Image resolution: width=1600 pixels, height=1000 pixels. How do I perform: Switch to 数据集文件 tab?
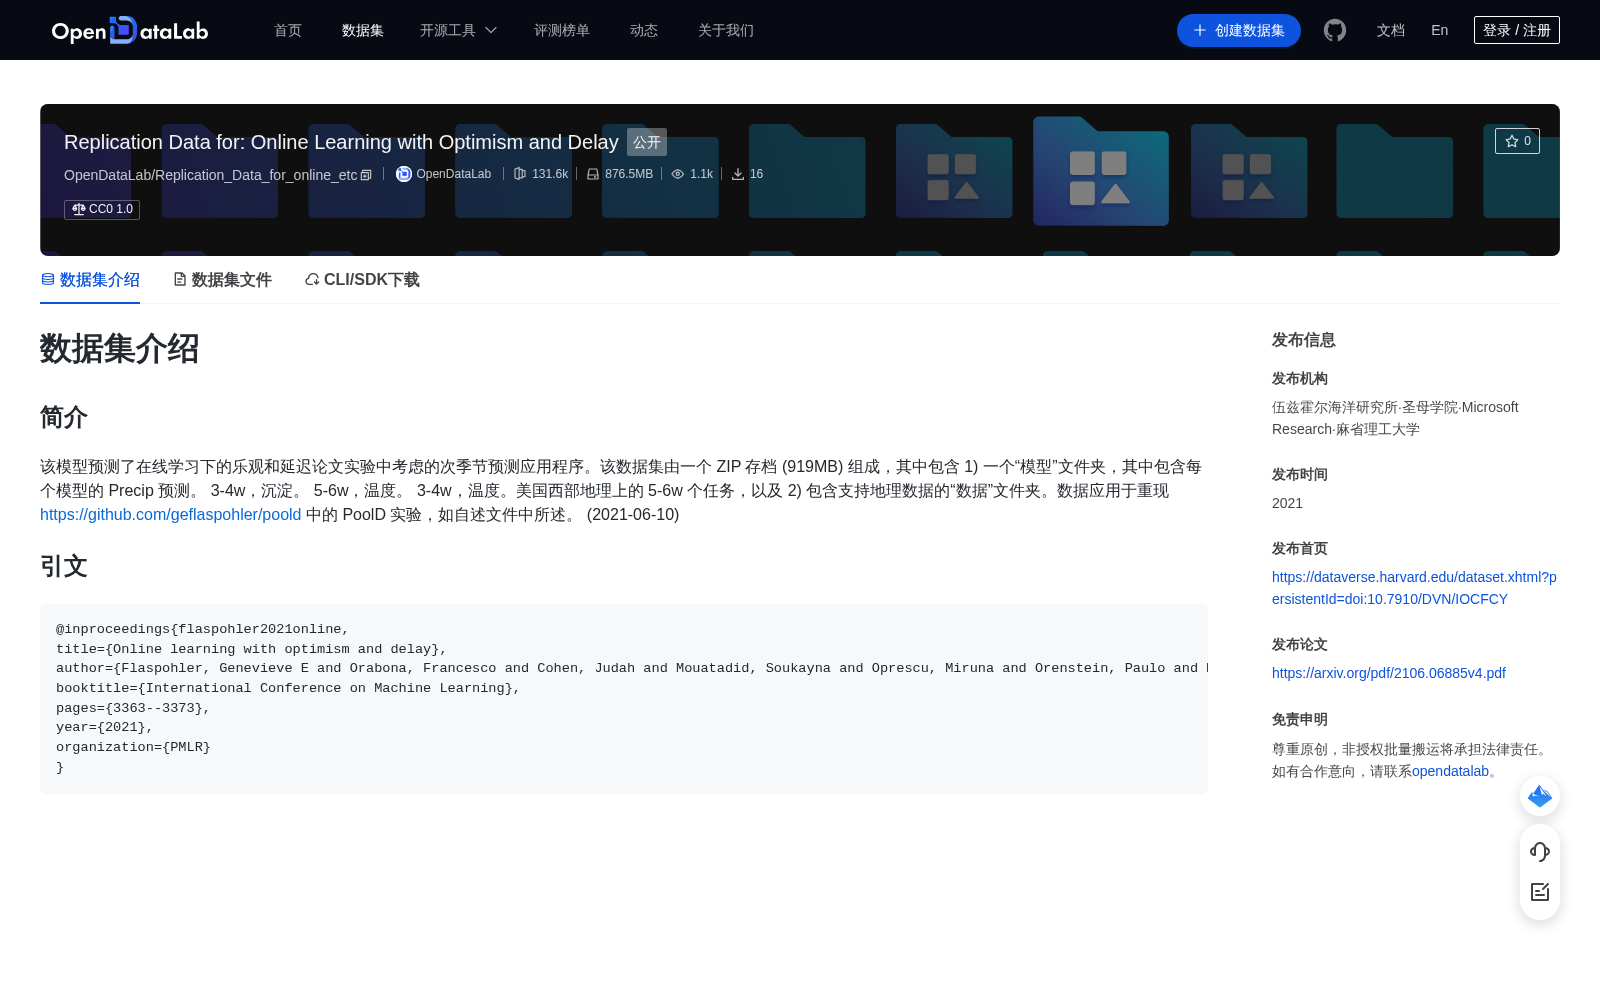click(x=222, y=280)
